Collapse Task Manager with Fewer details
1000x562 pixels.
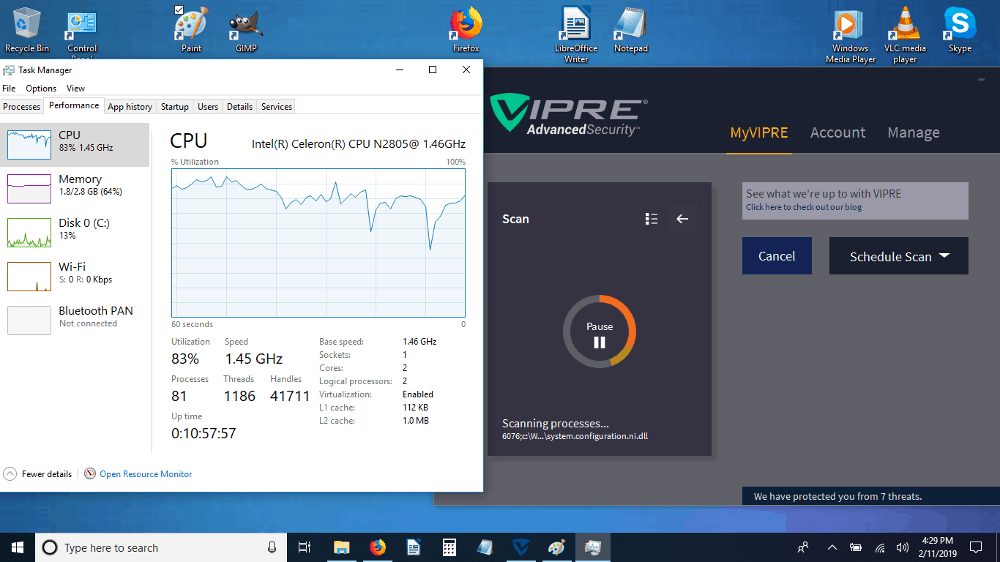(38, 474)
